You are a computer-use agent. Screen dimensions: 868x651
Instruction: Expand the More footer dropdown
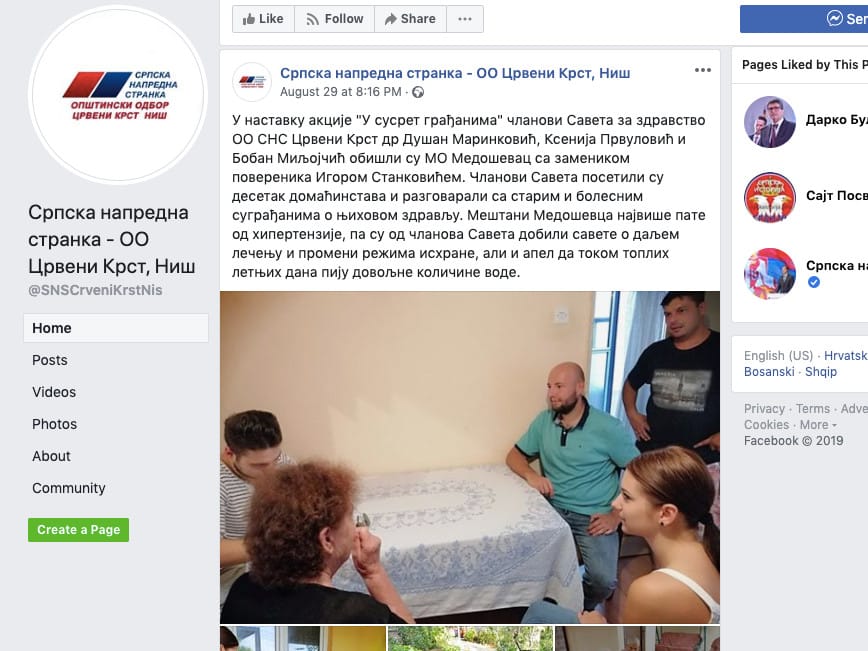[818, 425]
